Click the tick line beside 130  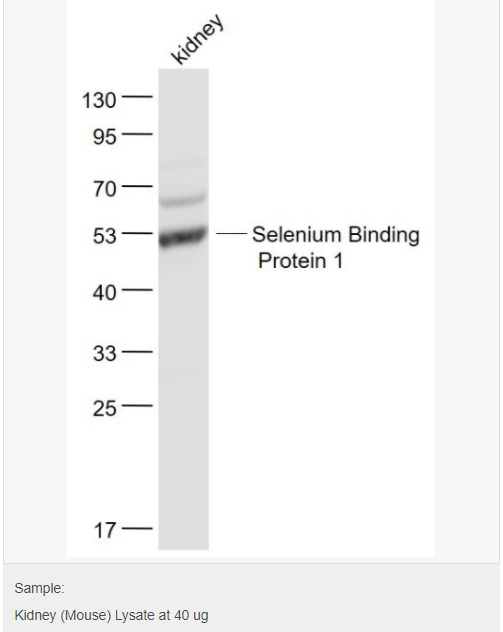pyautogui.click(x=137, y=96)
